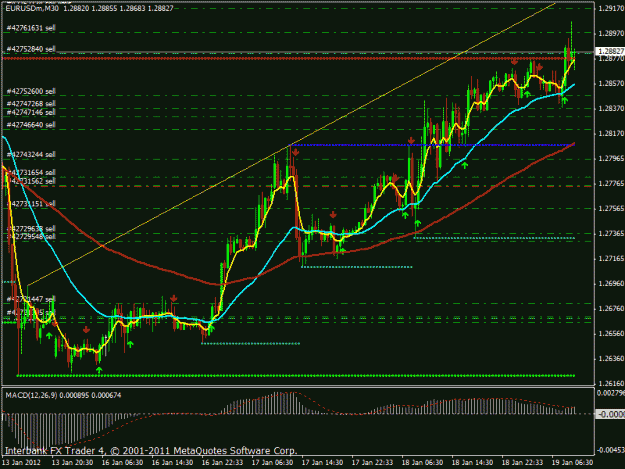Click the 1.28970 price axis label

611,33
